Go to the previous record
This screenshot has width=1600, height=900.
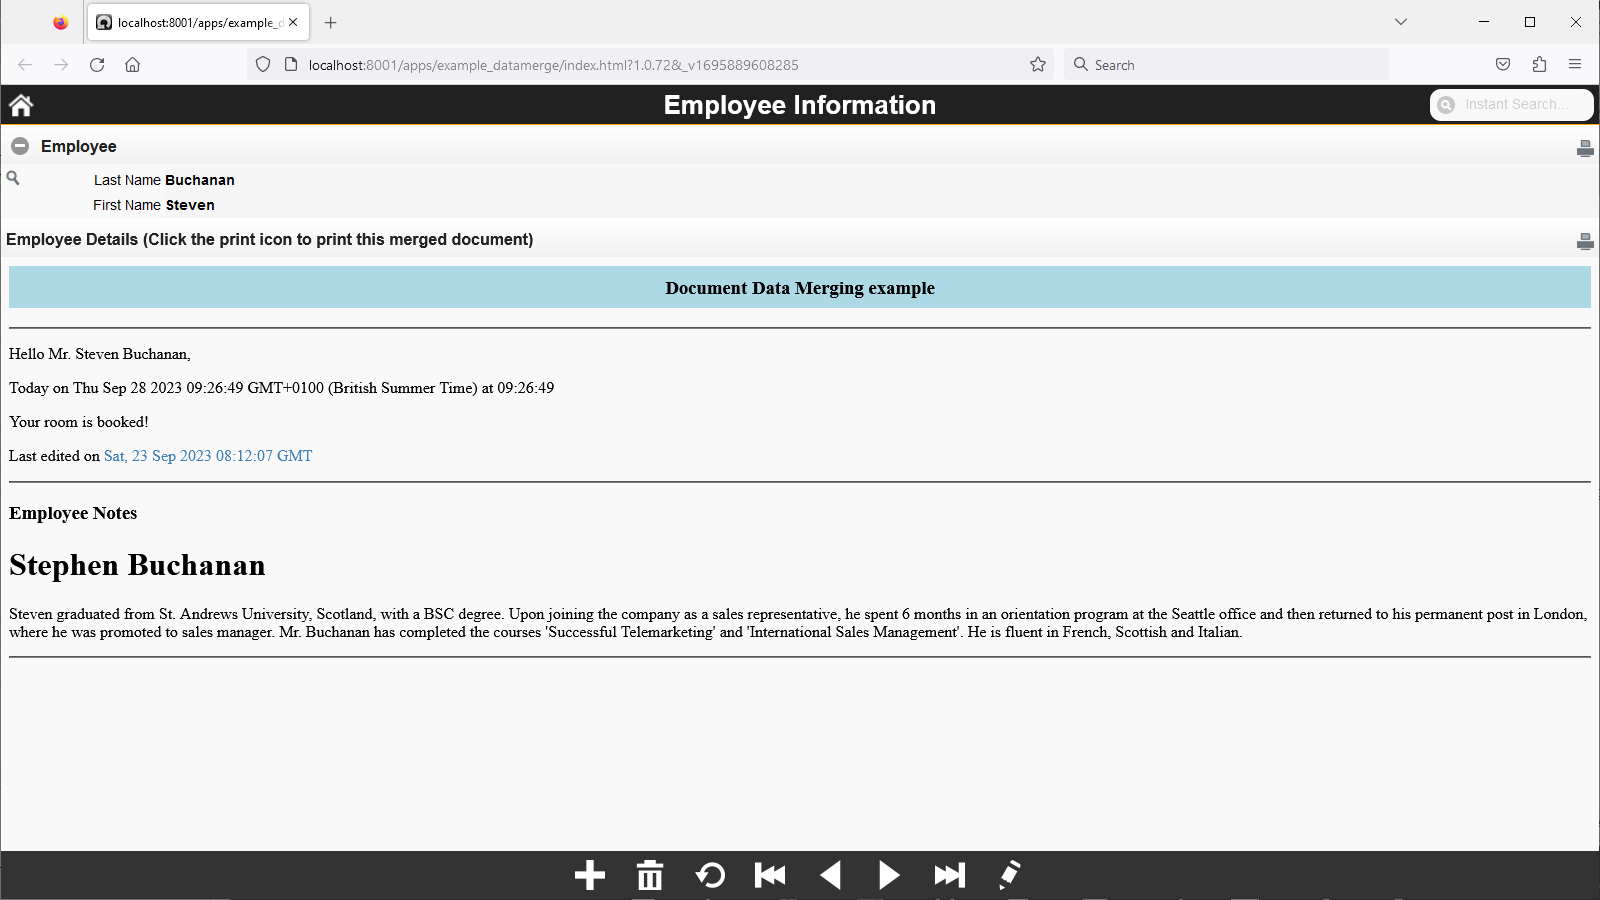[x=830, y=875]
